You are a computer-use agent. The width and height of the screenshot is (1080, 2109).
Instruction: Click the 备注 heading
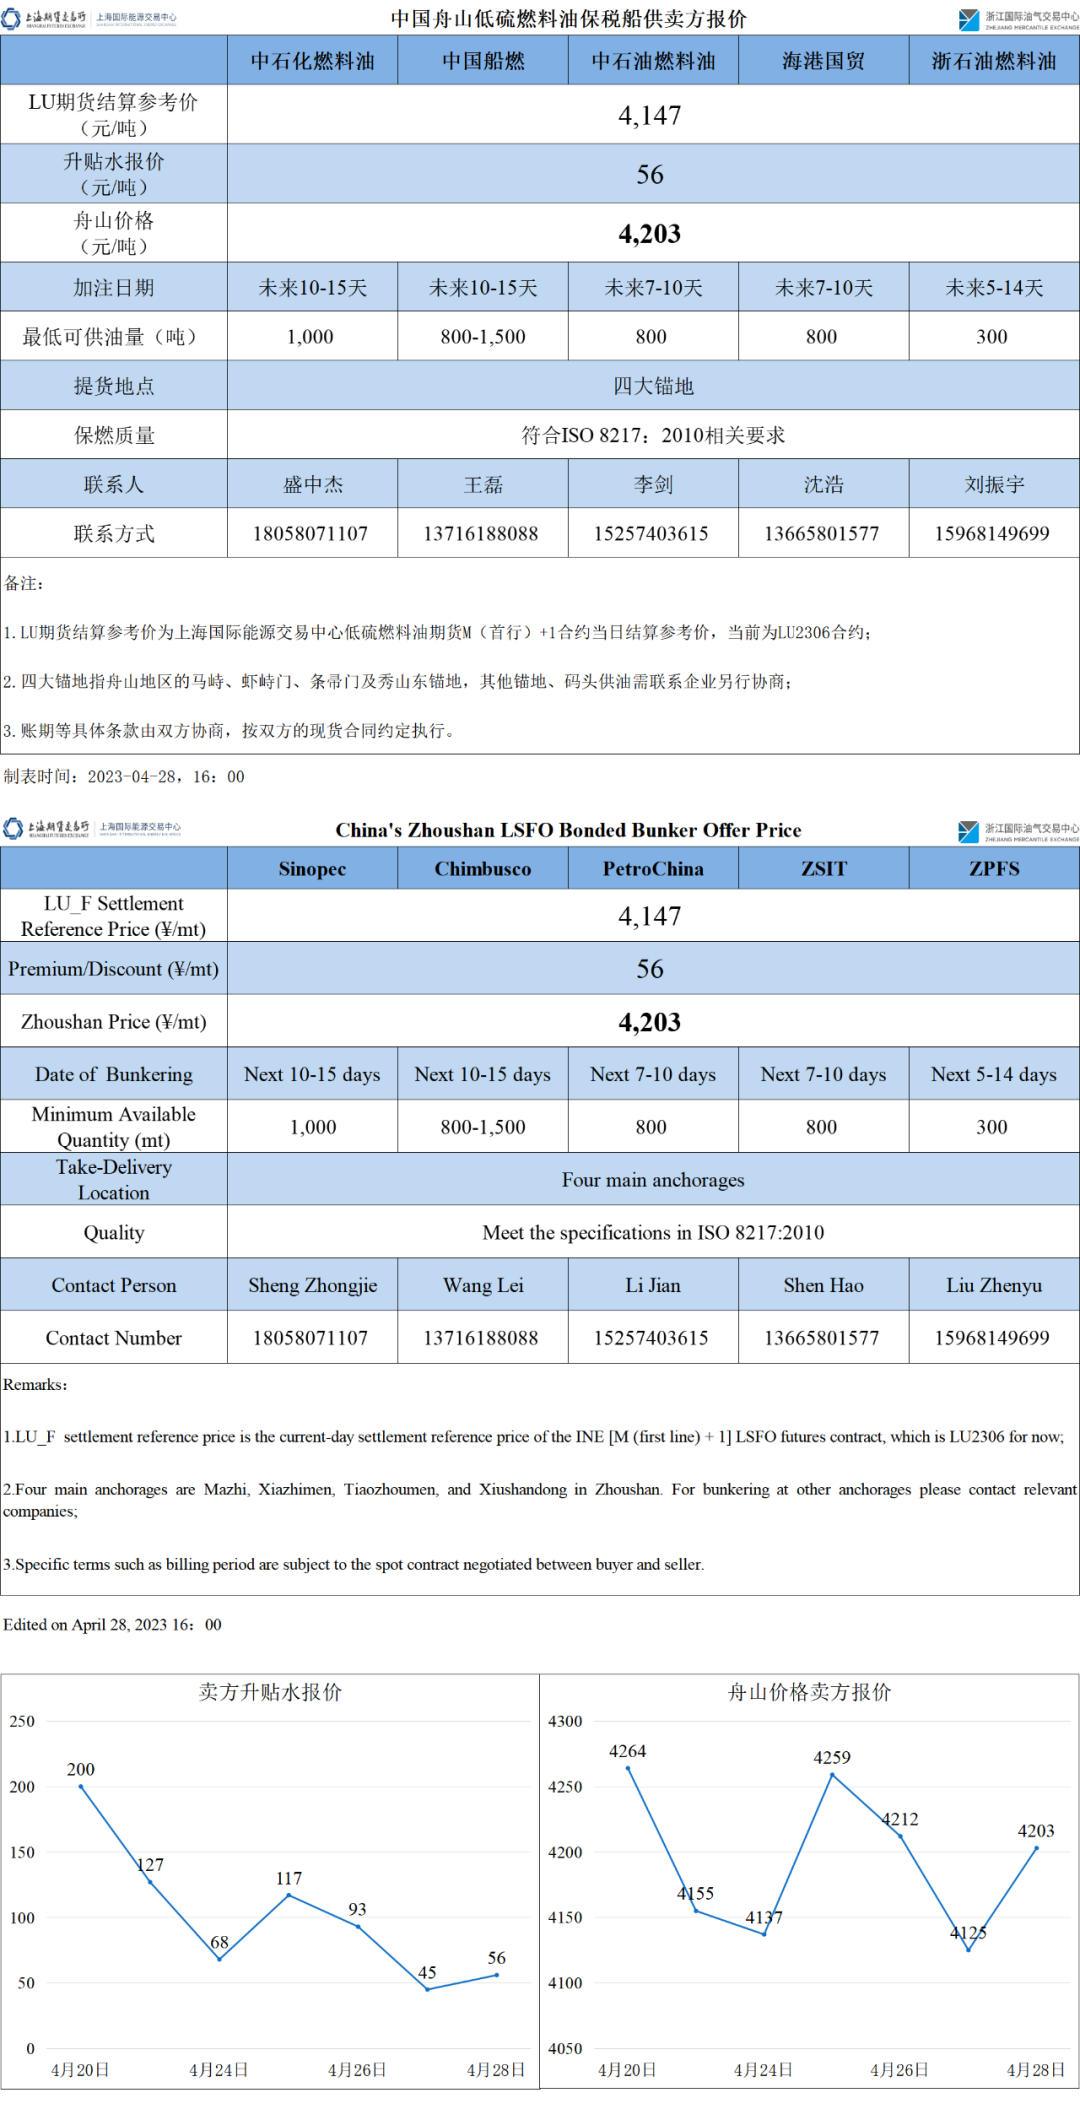pos(24,583)
